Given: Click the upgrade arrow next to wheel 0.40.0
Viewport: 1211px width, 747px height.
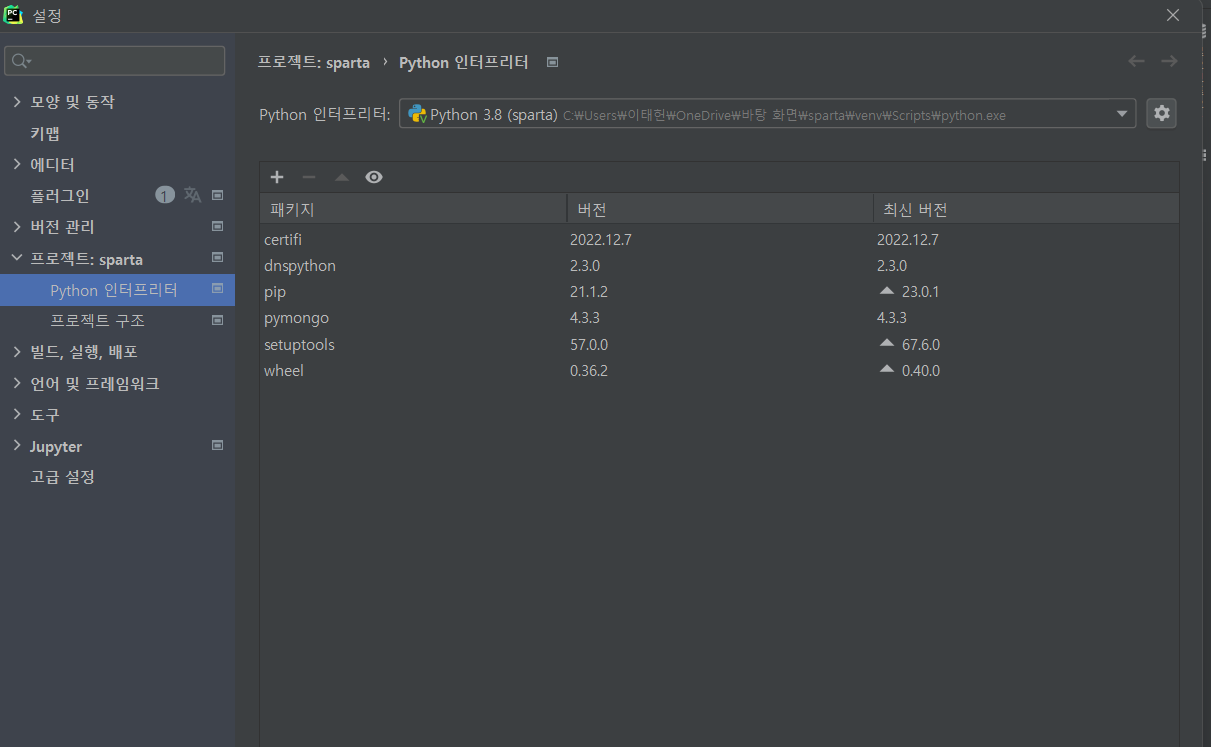Looking at the screenshot, I should coord(886,369).
